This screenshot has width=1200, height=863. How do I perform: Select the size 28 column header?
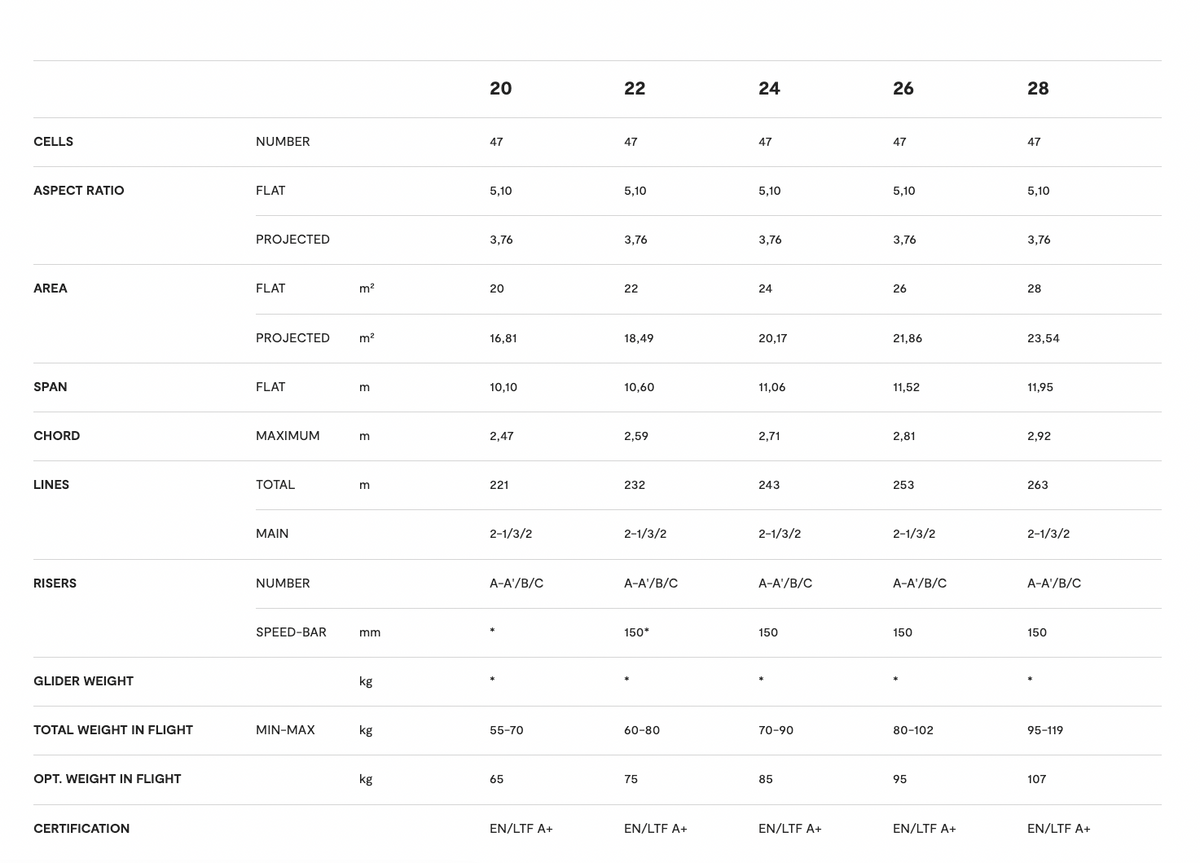pyautogui.click(x=1038, y=88)
